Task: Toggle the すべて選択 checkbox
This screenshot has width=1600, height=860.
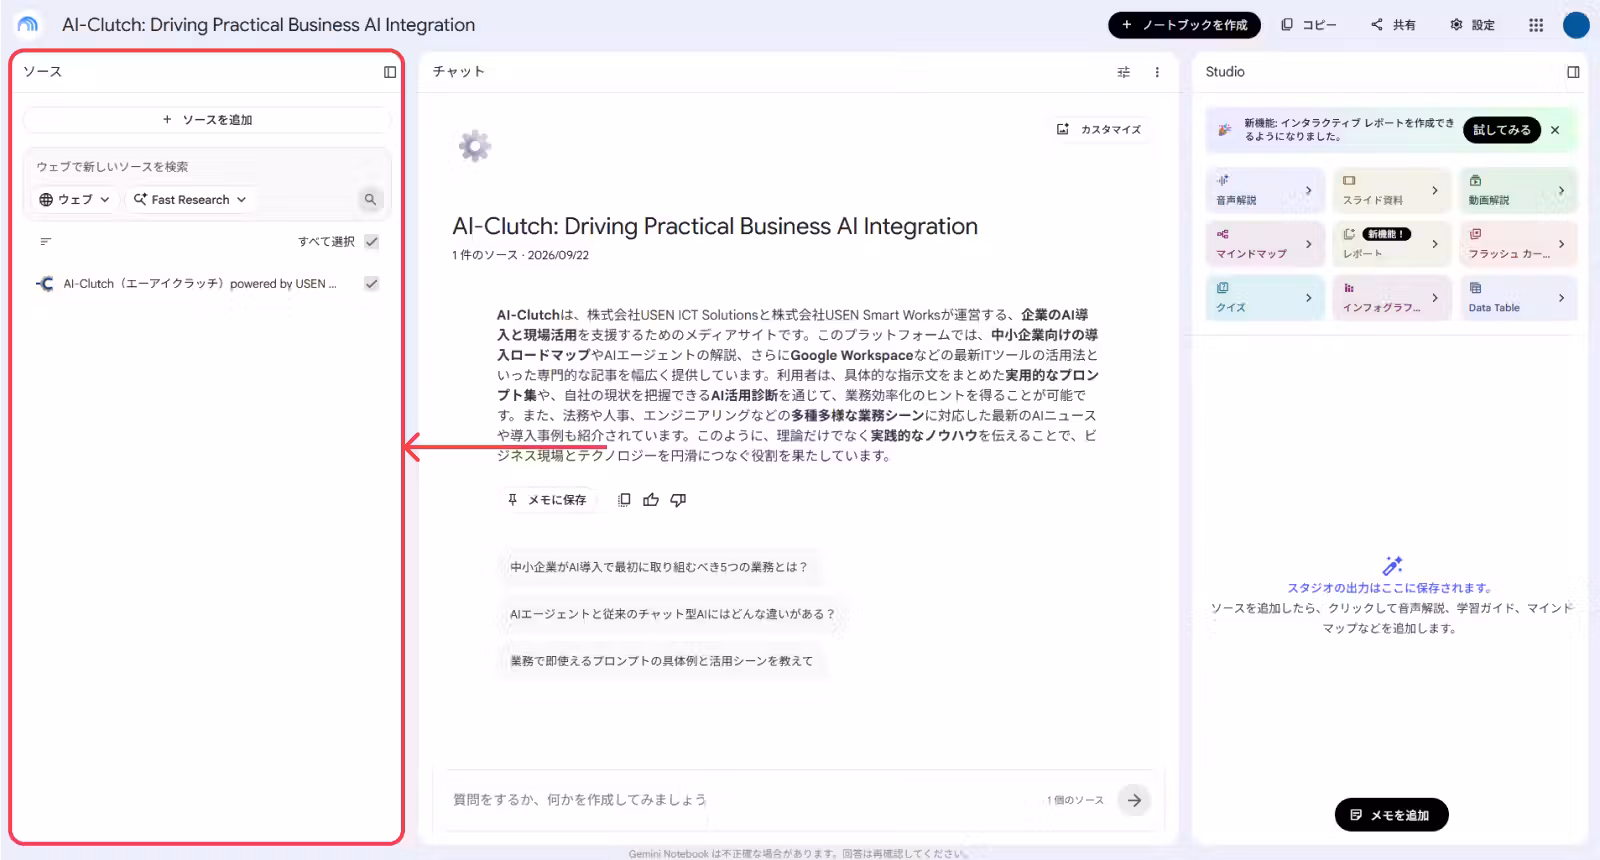Action: 372,242
